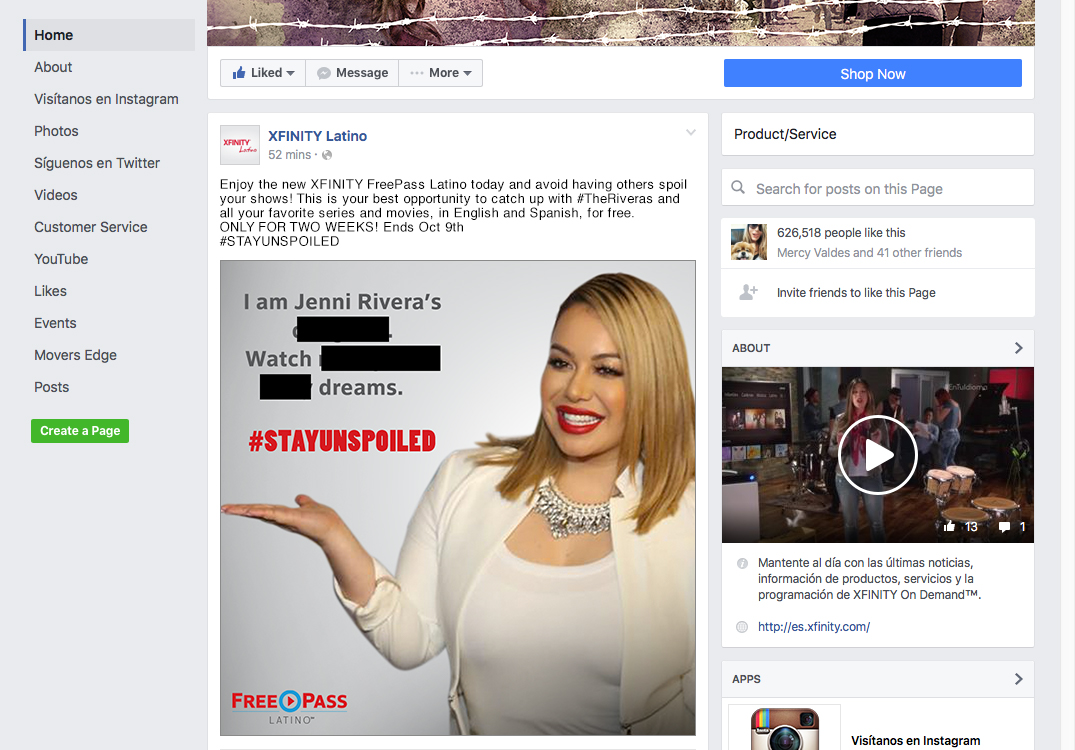Click the Product/Service category label
Screen dimensions: 1075x750
pos(785,134)
